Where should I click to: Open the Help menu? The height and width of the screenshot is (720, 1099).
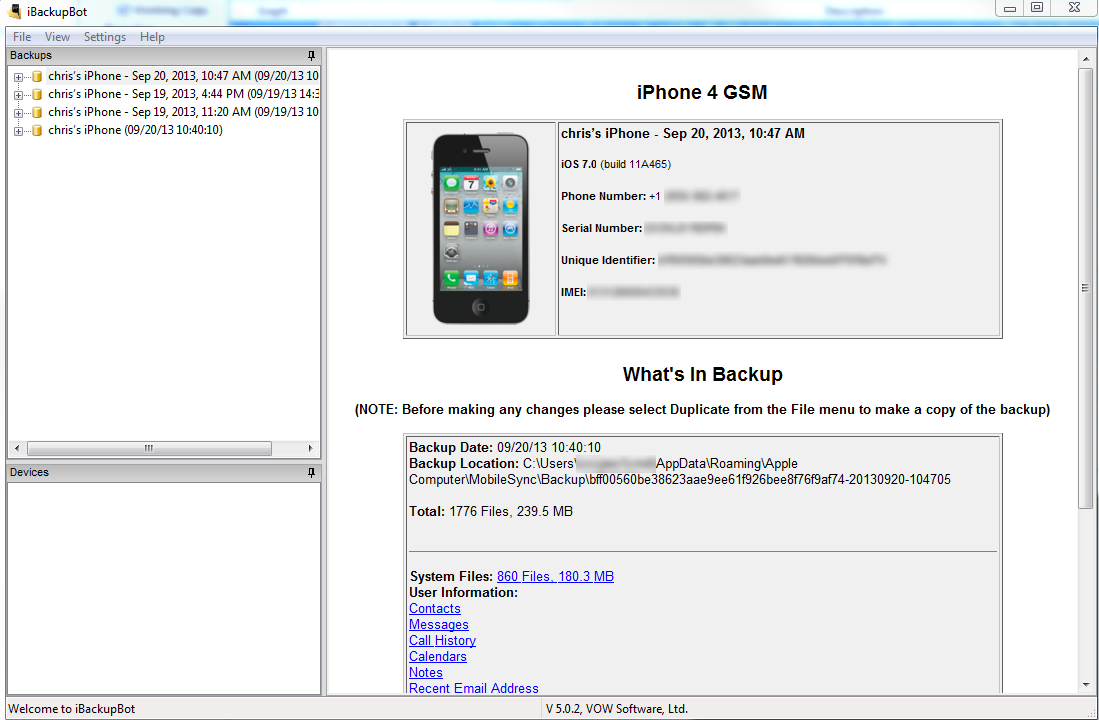click(x=152, y=37)
